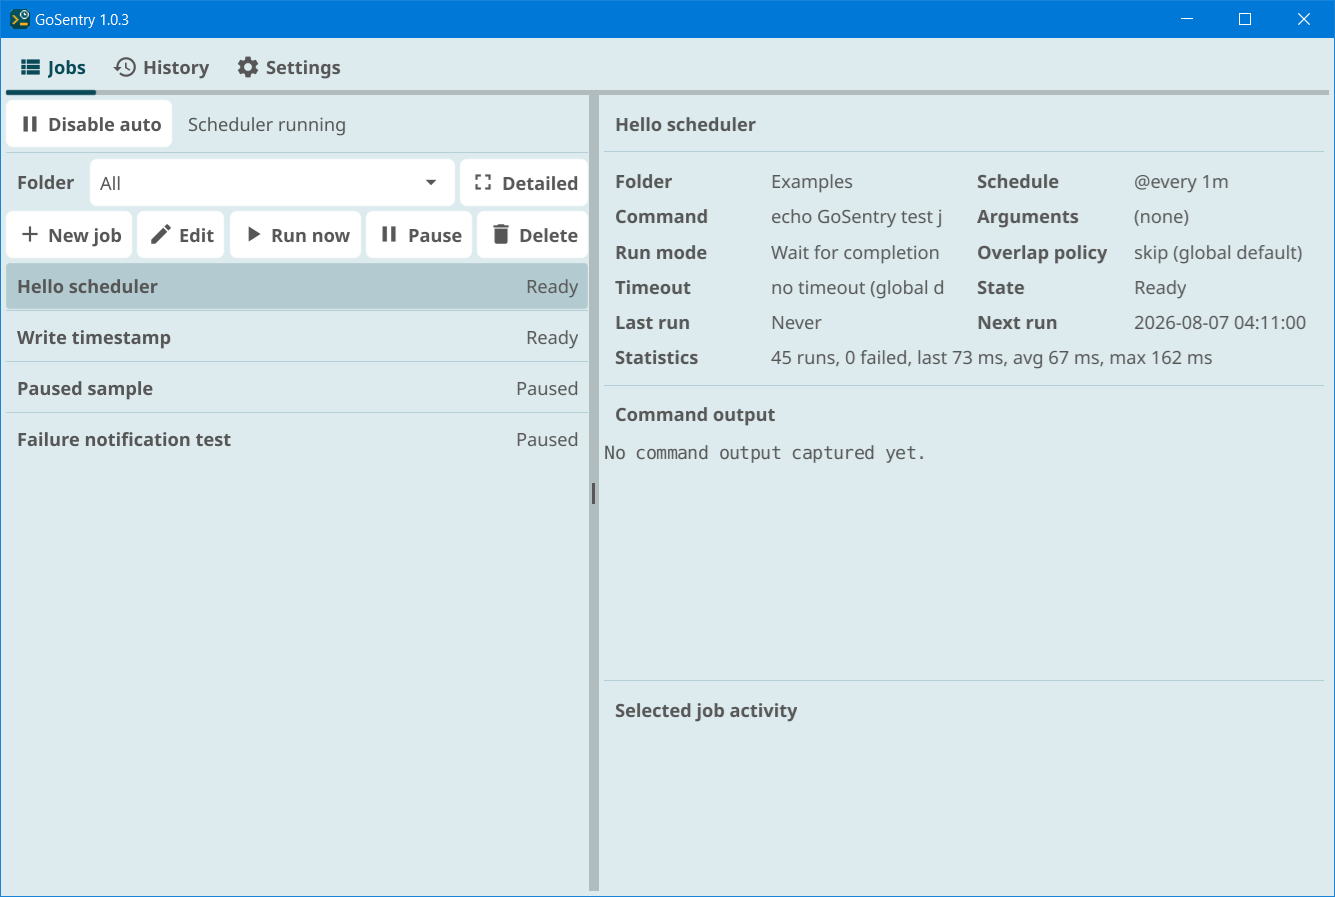
Task: Select the Hello scheduler job row
Action: [x=297, y=287]
